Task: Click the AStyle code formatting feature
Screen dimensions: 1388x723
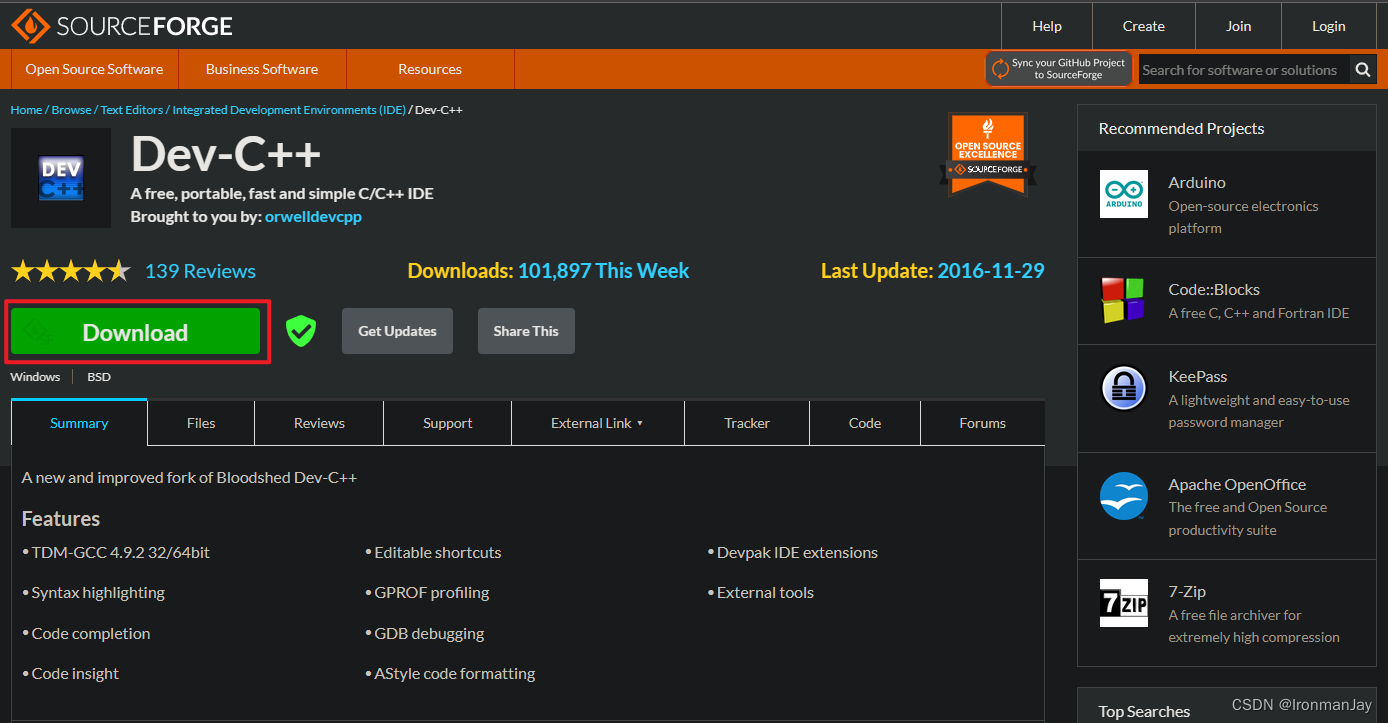Action: (455, 674)
